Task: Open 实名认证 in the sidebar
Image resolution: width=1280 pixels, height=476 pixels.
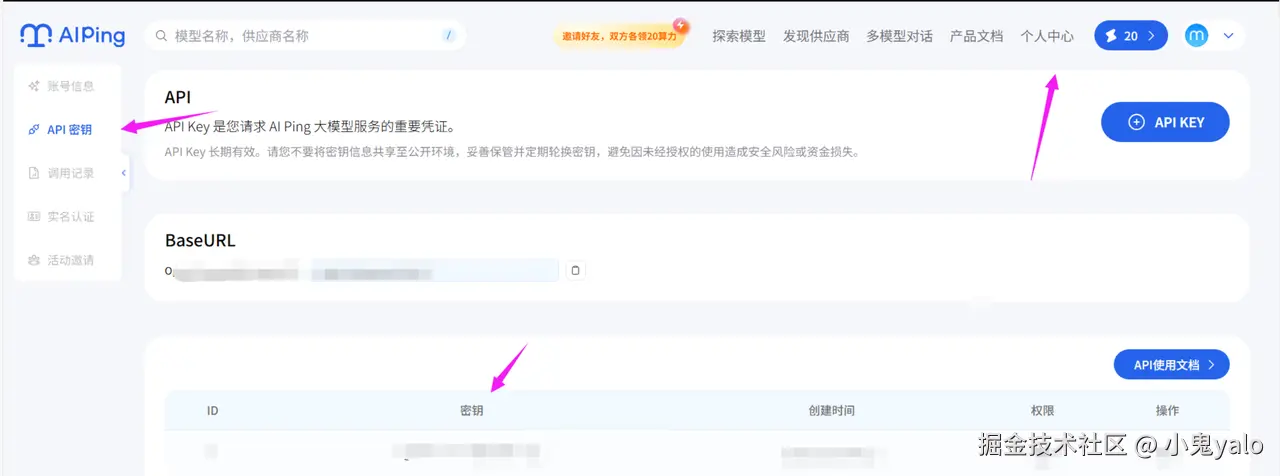Action: 62,216
